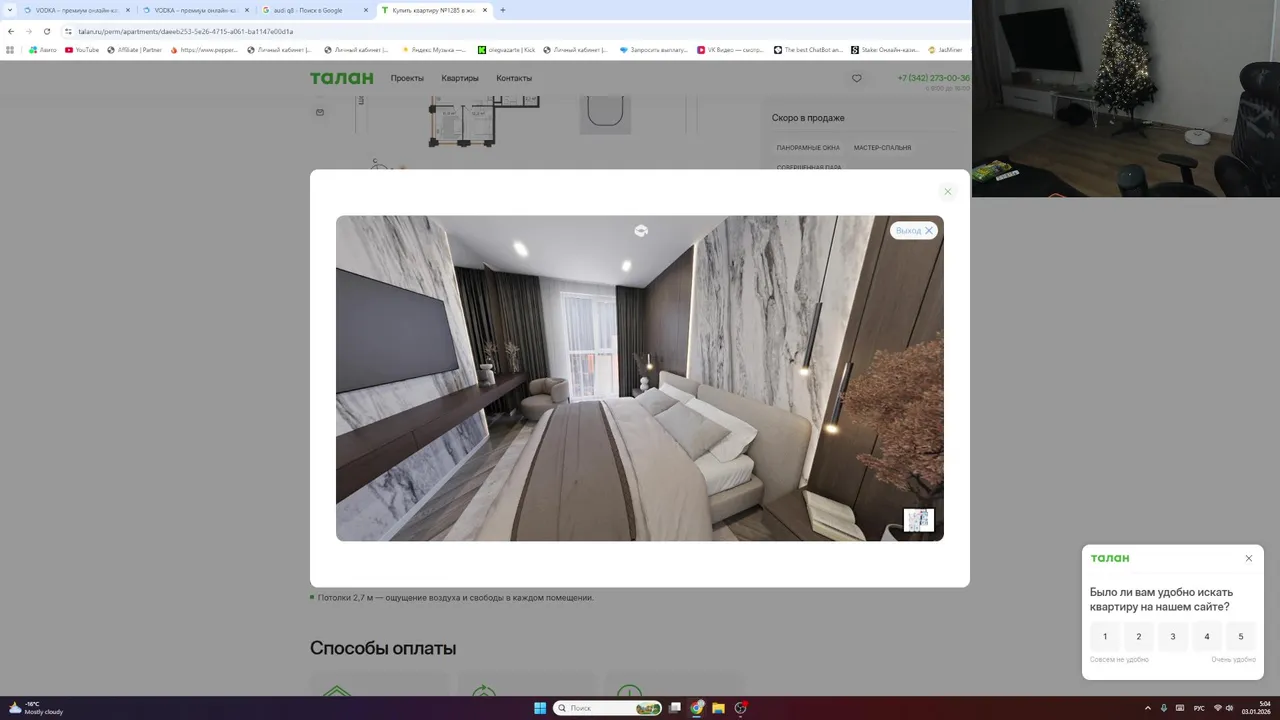The height and width of the screenshot is (720, 1280).
Task: Open weather widget Mostly cloudy
Action: tap(36, 708)
